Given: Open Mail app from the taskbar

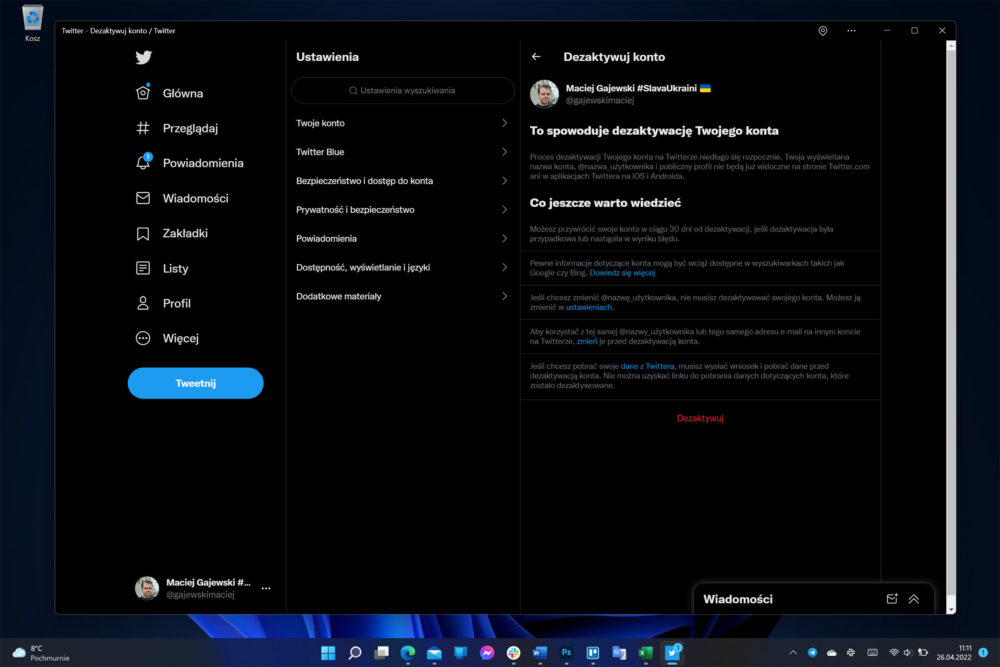Looking at the screenshot, I should click(434, 652).
